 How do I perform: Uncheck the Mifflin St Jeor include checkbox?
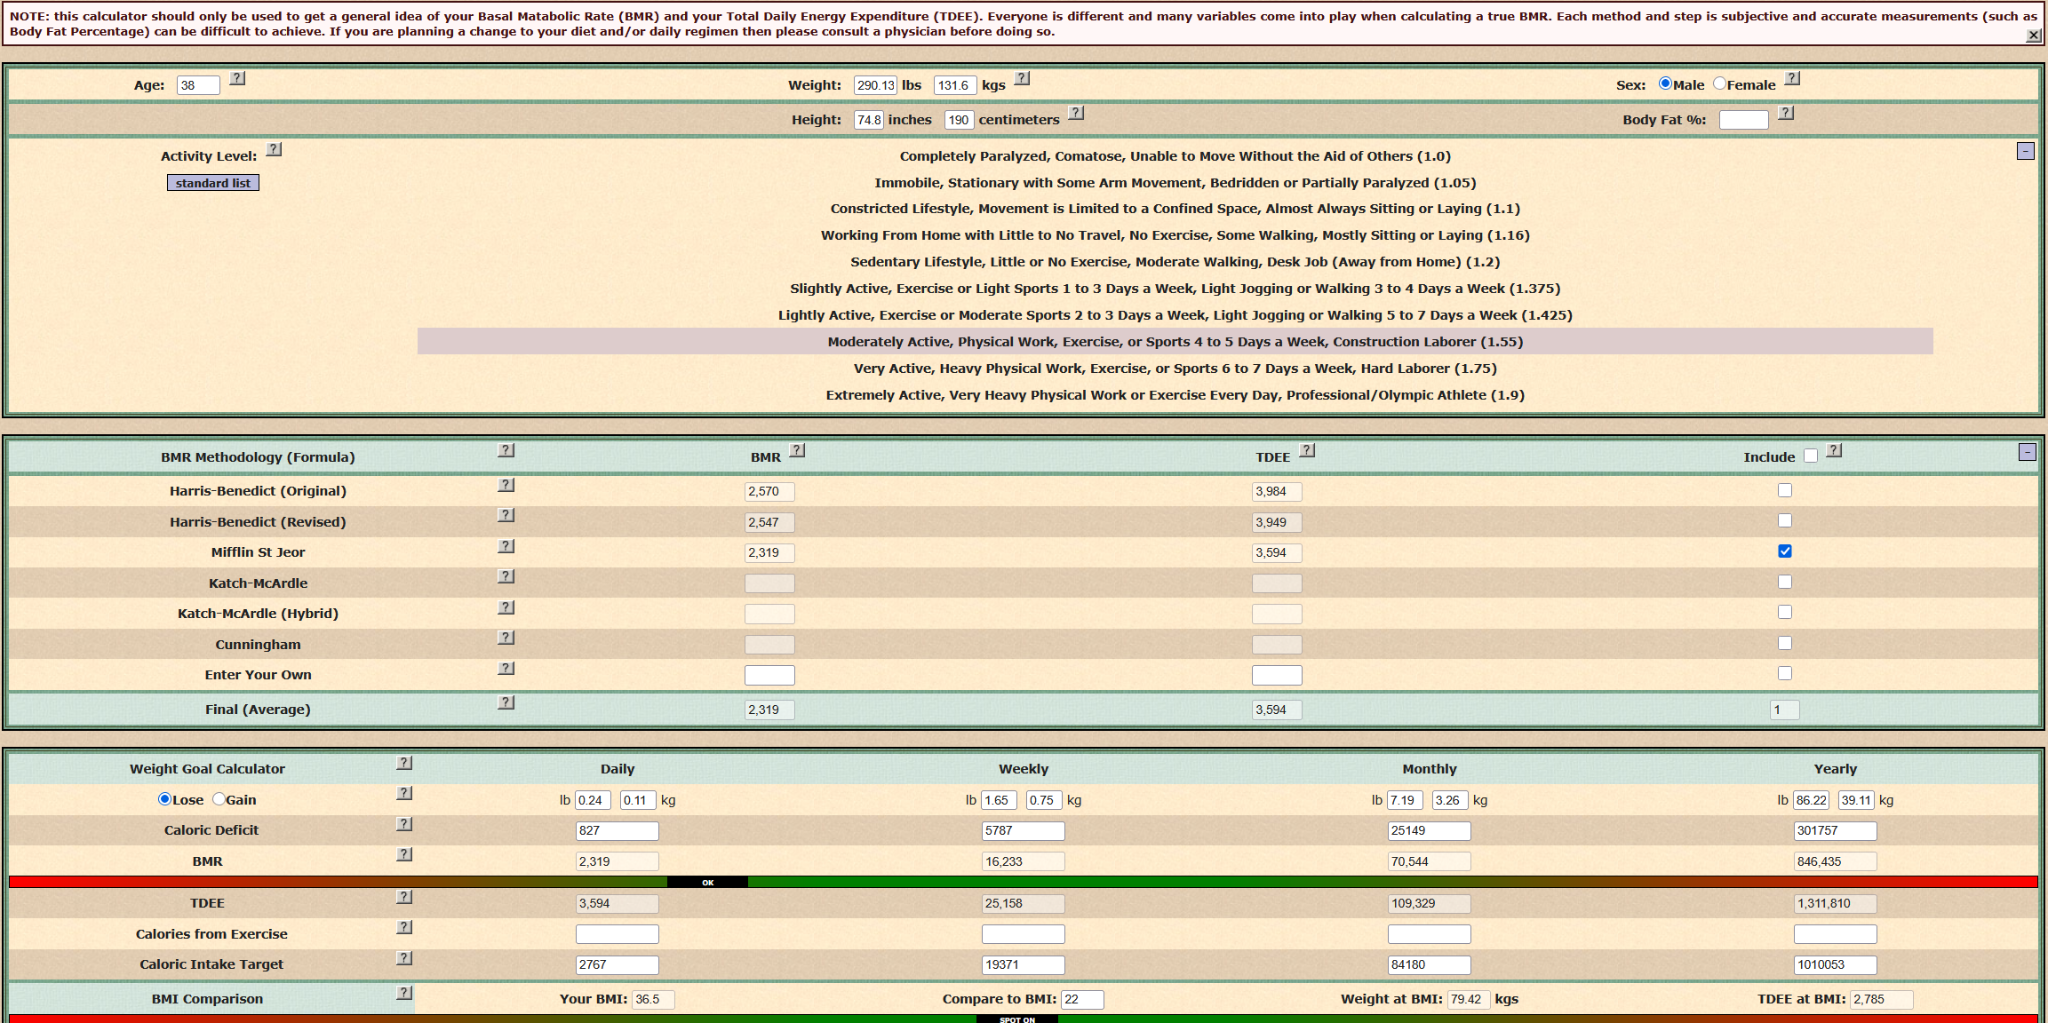[1785, 551]
